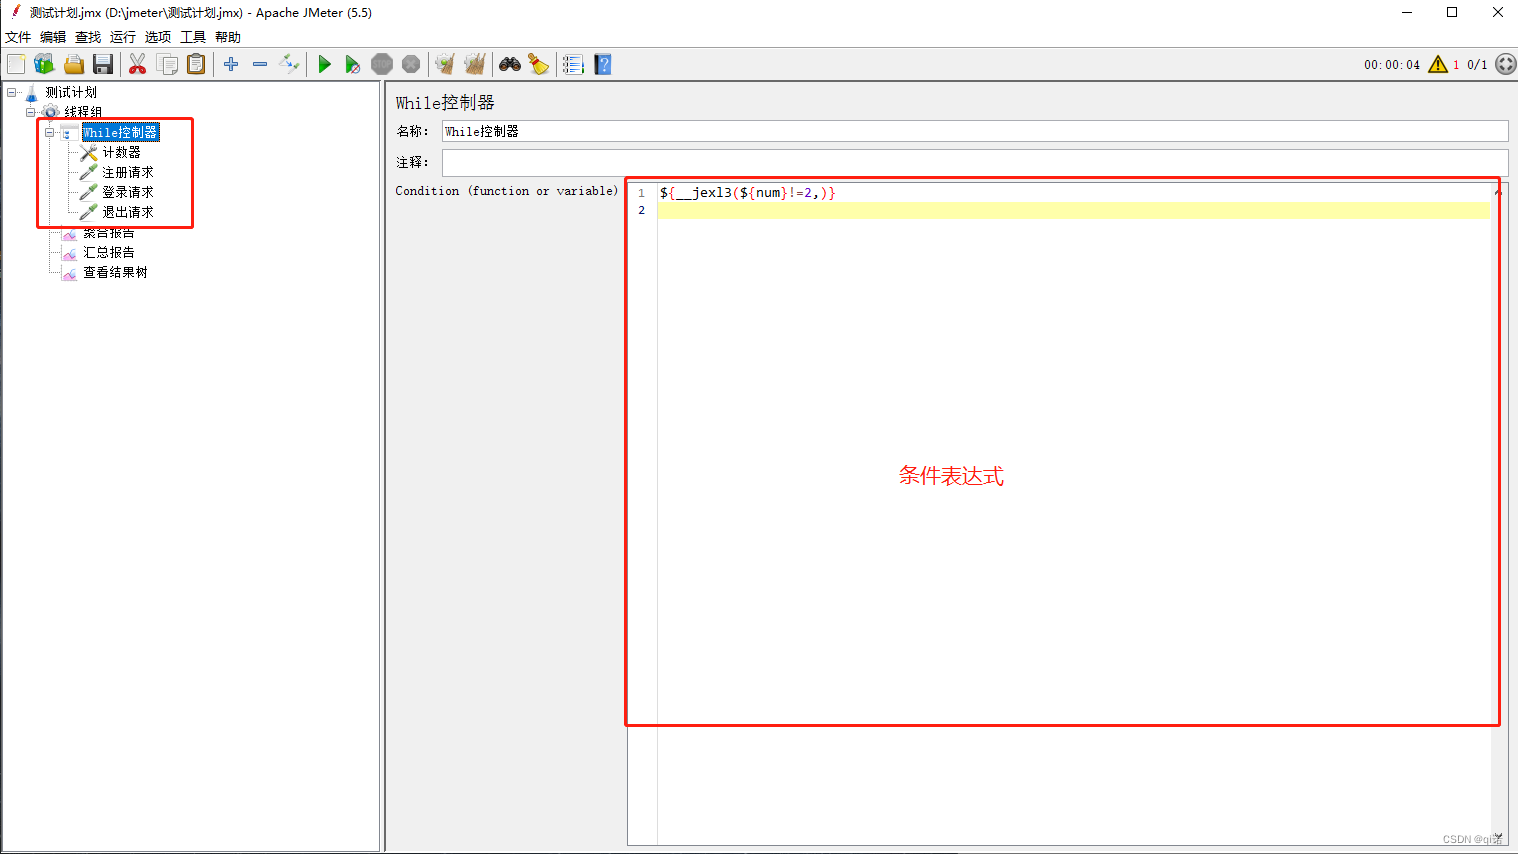Select 登录请求 tree item
This screenshot has width=1518, height=854.
128,192
